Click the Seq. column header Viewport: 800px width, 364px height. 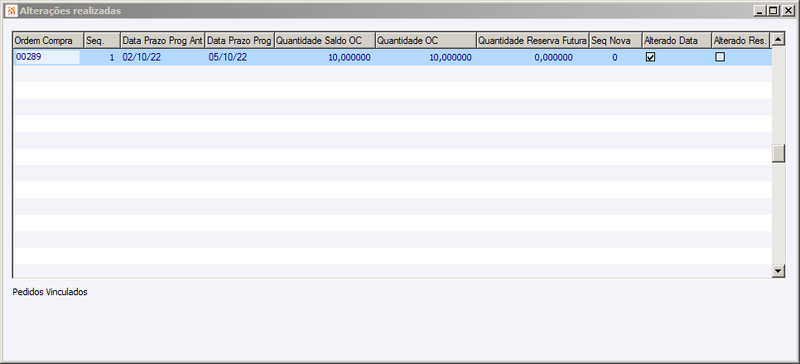point(102,41)
